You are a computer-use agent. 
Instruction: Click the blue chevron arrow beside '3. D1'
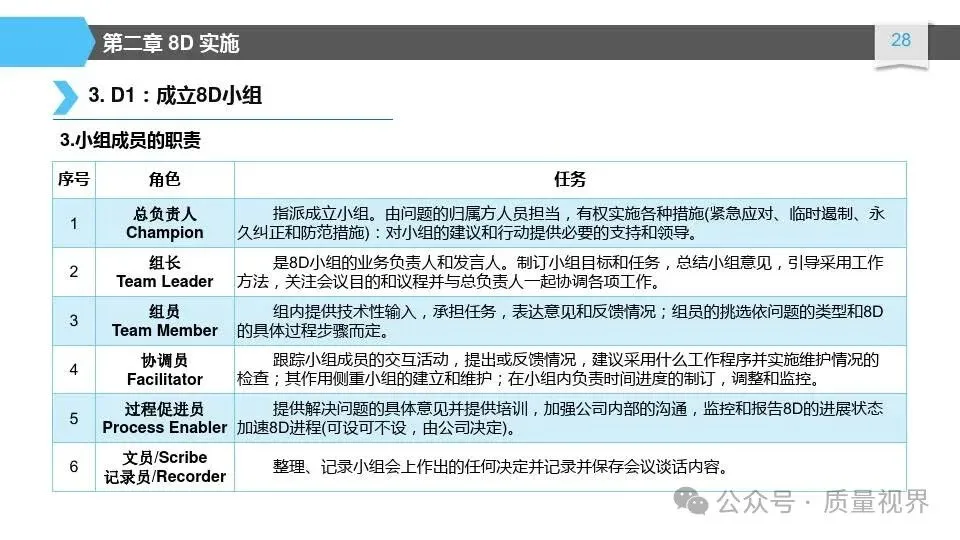point(66,97)
